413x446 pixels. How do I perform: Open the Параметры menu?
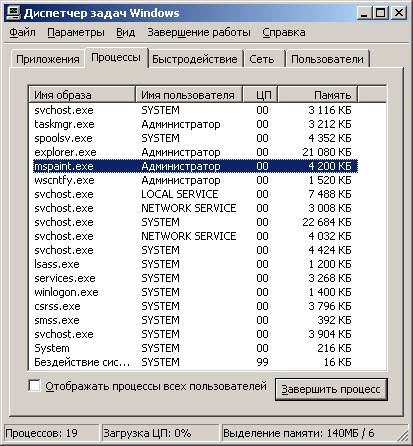76,32
